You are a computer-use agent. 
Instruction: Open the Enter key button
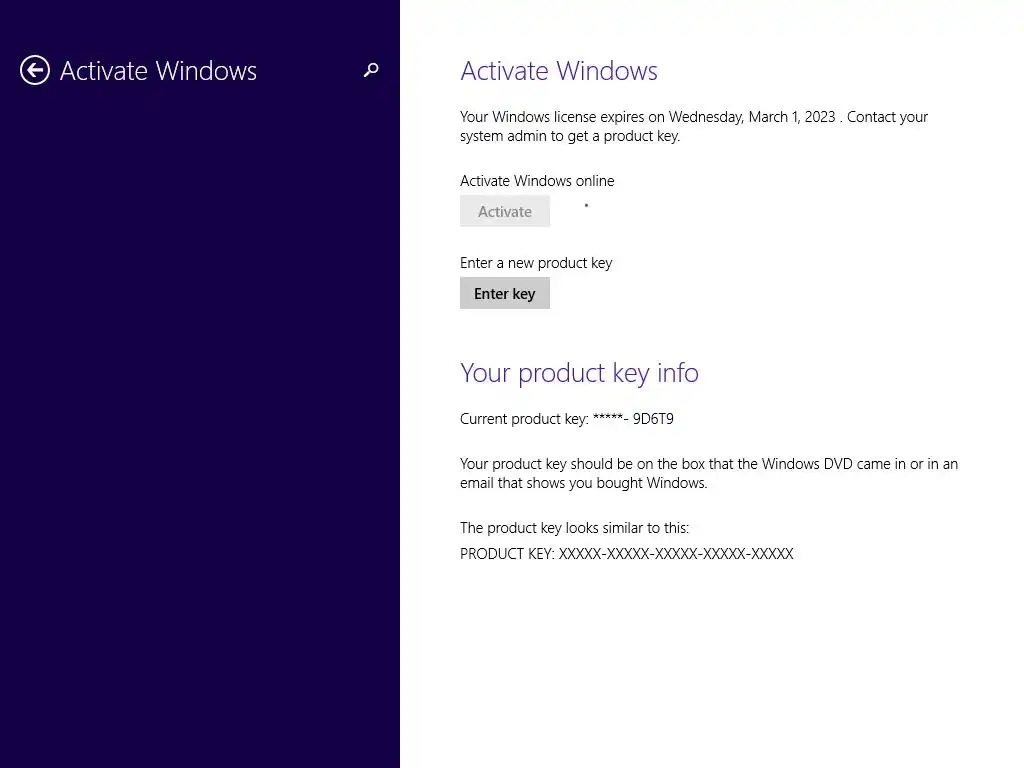pyautogui.click(x=505, y=293)
